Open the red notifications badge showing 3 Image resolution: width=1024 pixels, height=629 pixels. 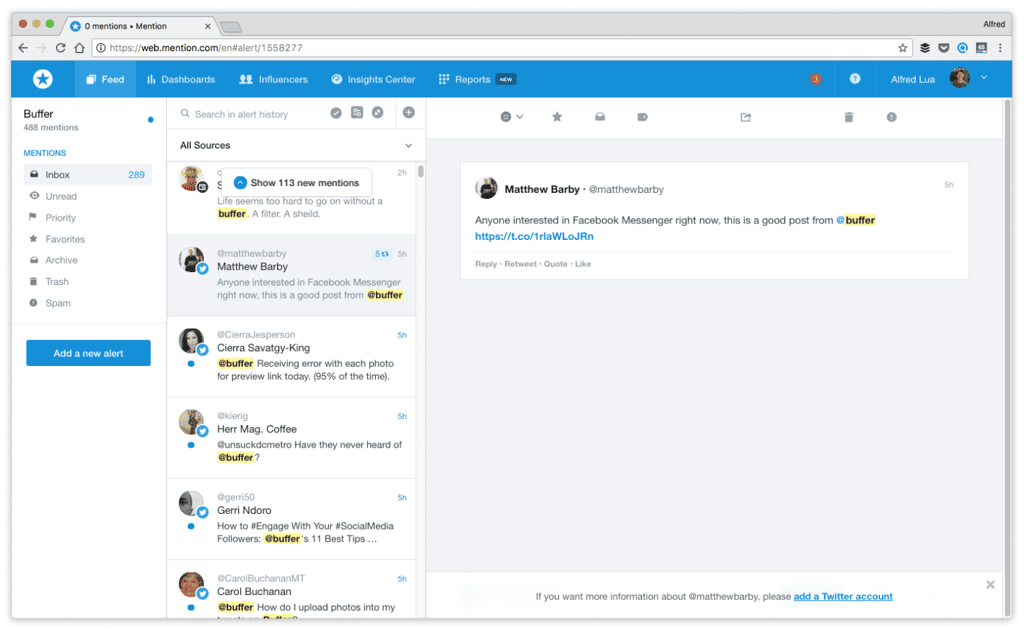[815, 79]
